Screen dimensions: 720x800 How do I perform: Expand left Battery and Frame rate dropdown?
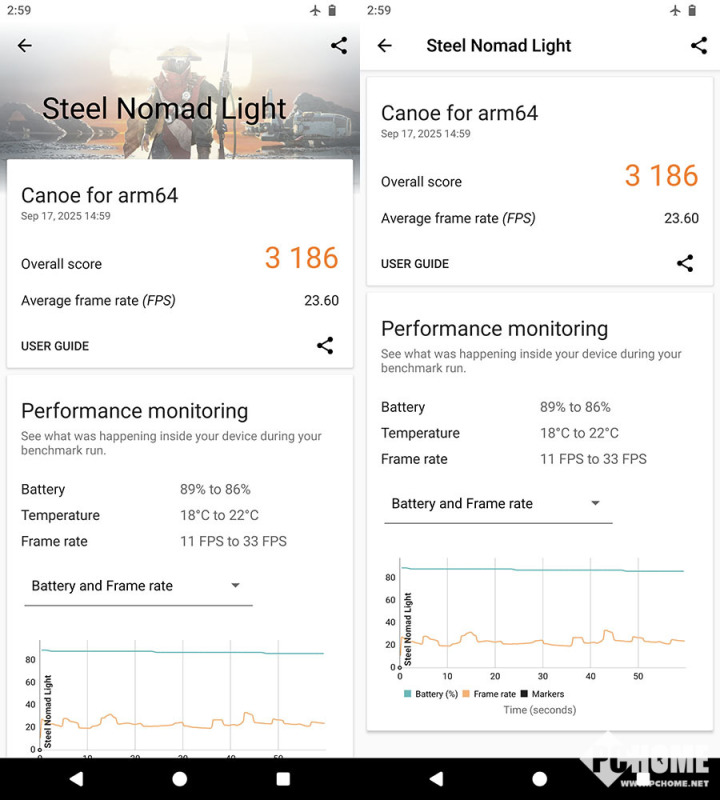(x=138, y=586)
